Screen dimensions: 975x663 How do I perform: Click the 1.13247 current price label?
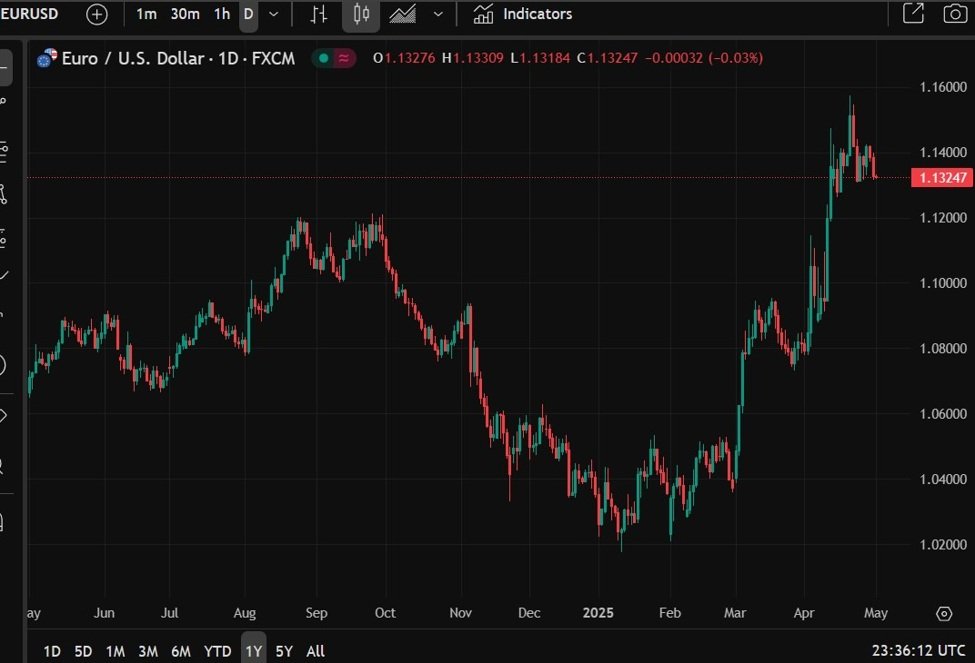[940, 178]
